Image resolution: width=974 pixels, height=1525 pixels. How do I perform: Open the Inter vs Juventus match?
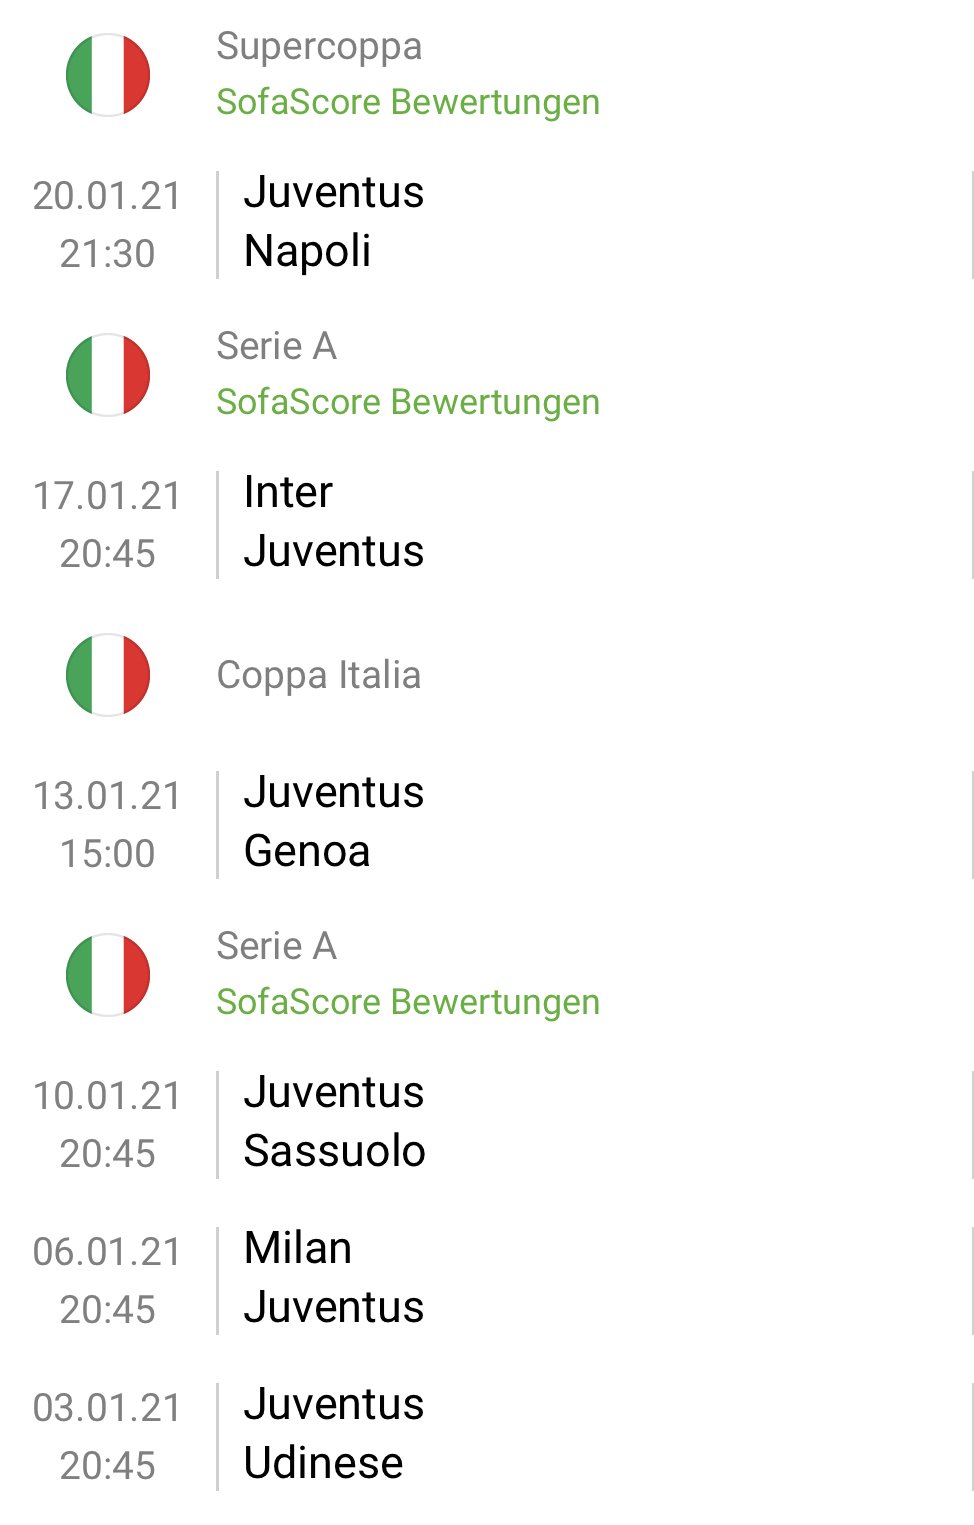[x=487, y=524]
